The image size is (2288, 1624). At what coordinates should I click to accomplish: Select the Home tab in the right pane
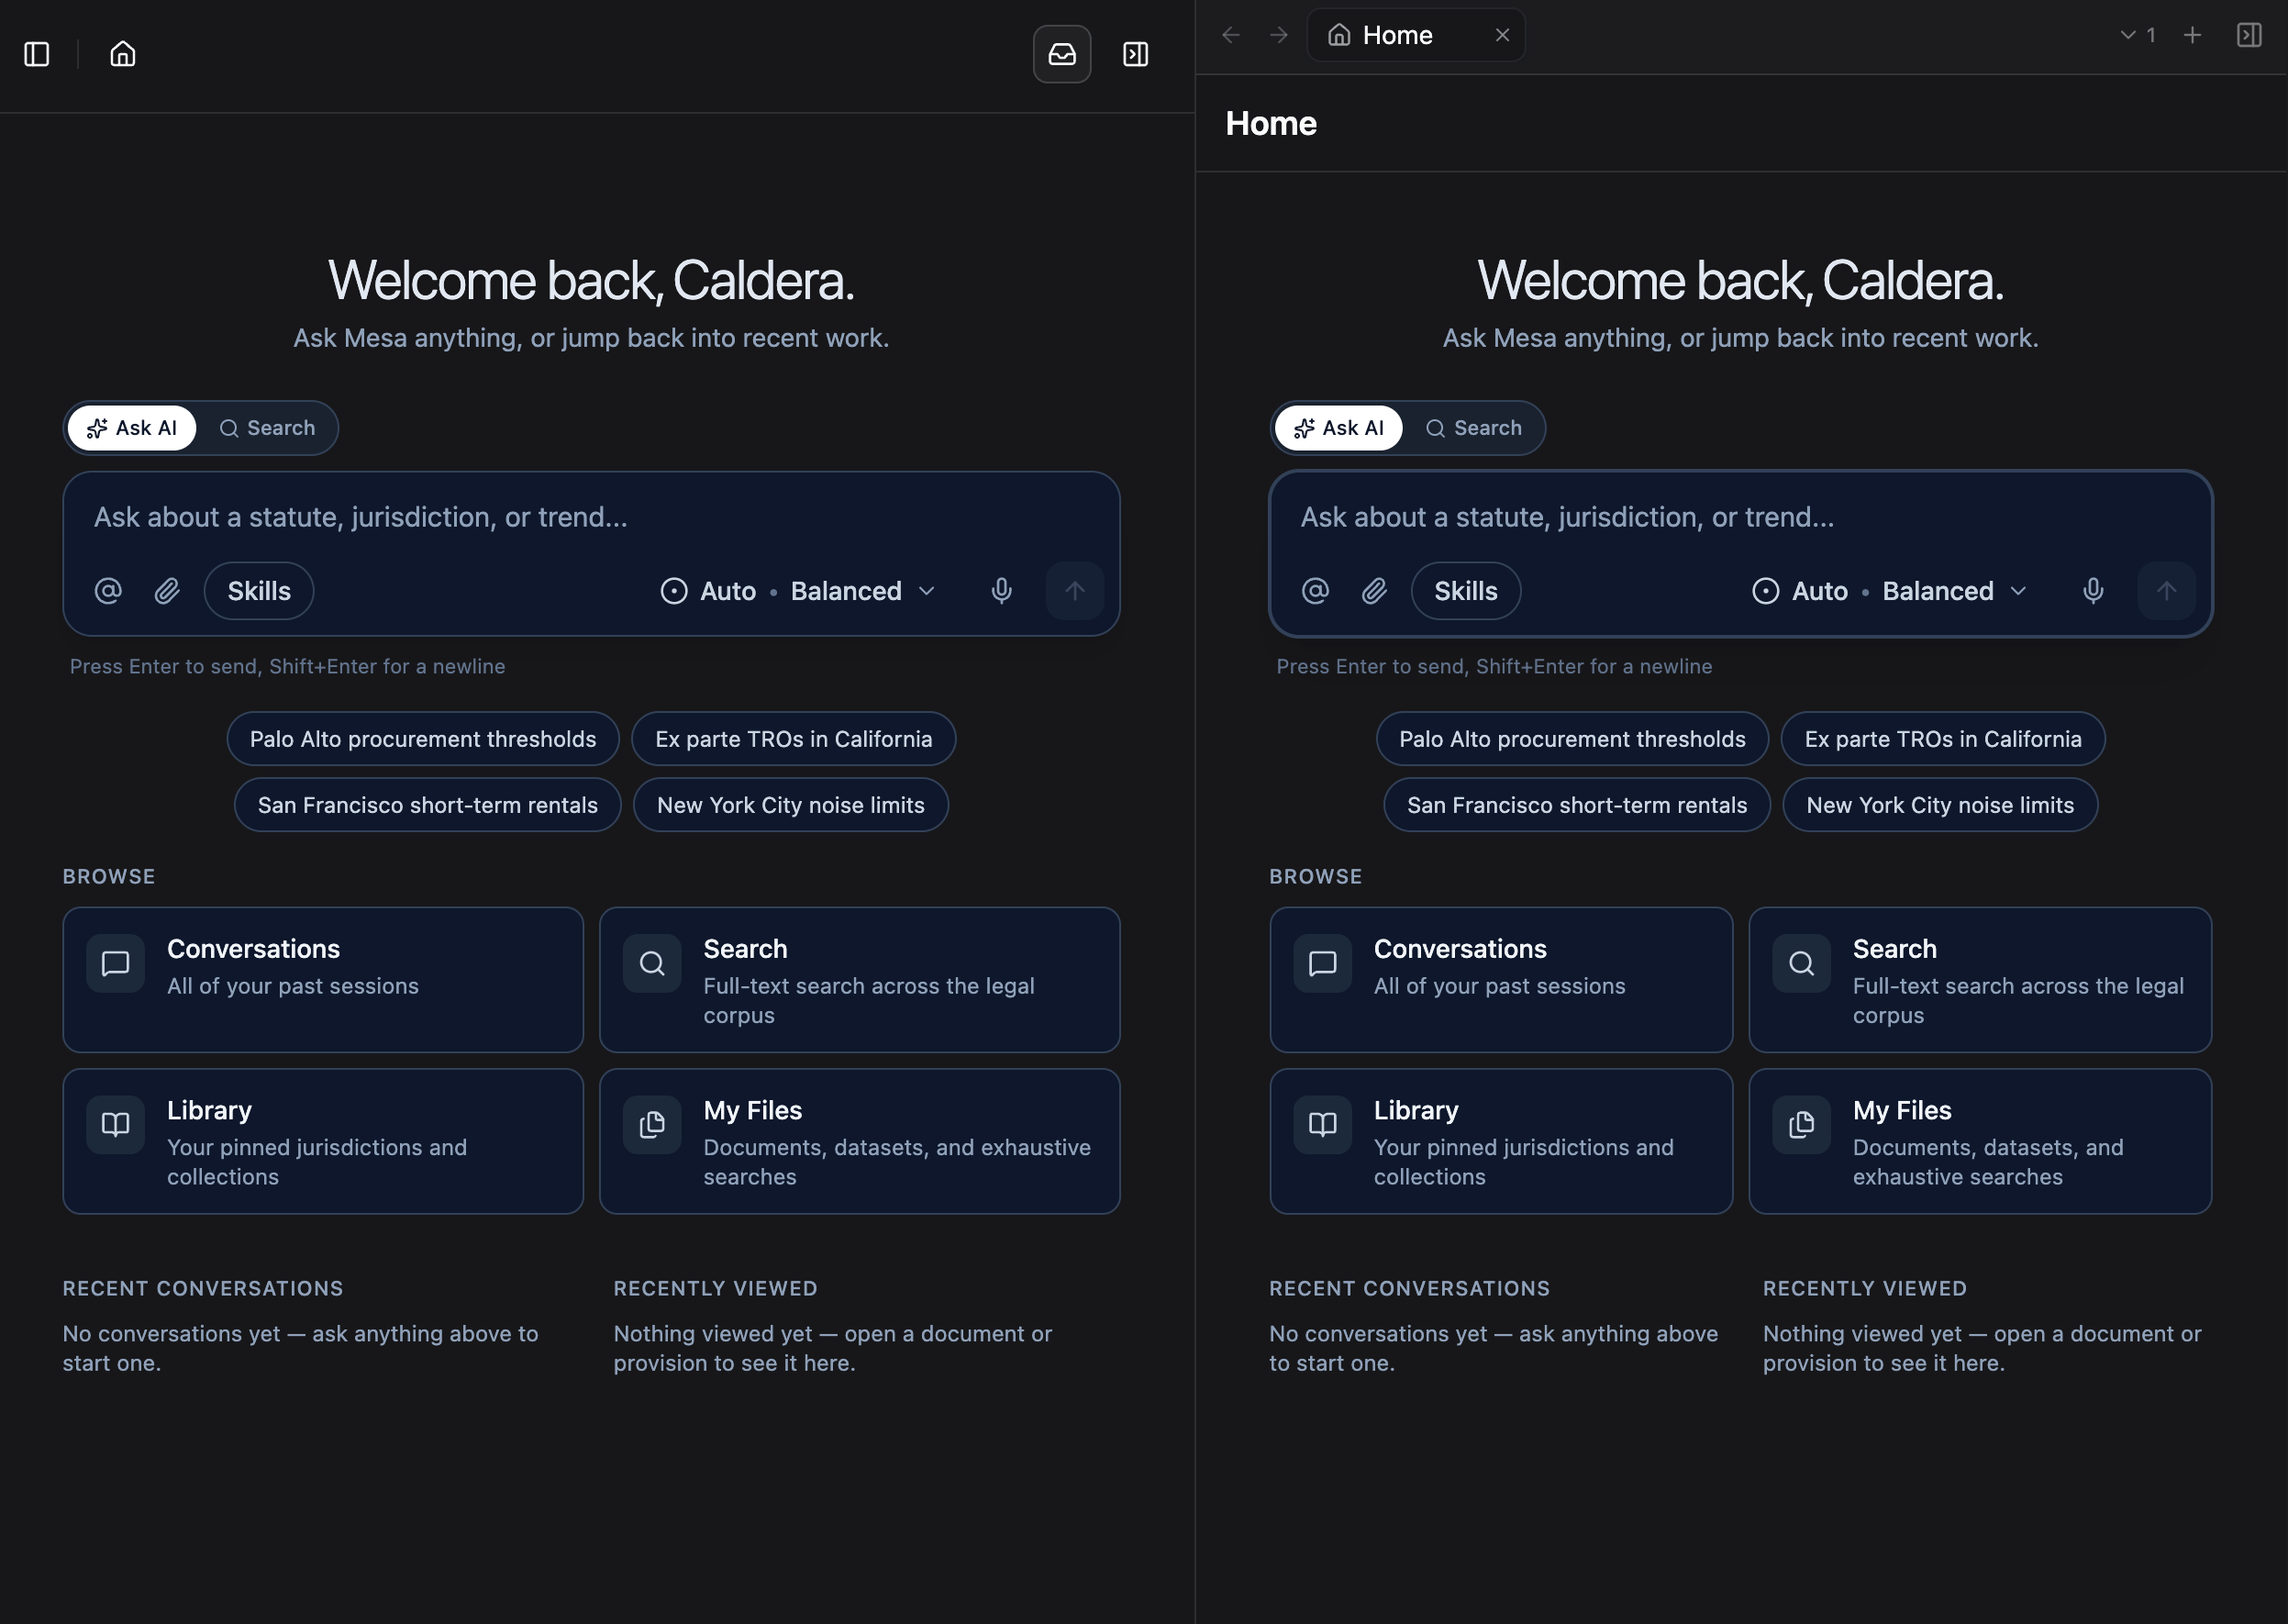pos(1415,35)
